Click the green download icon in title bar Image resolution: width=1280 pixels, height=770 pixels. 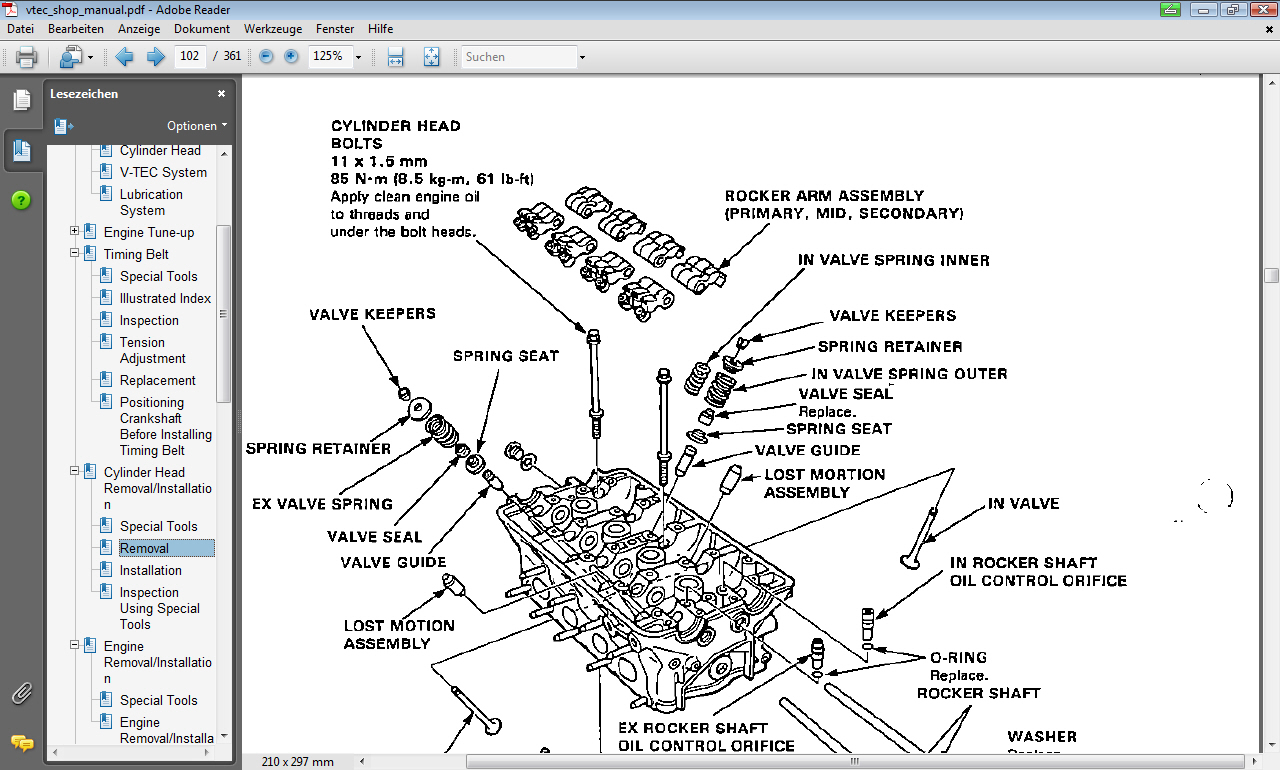pyautogui.click(x=1170, y=9)
